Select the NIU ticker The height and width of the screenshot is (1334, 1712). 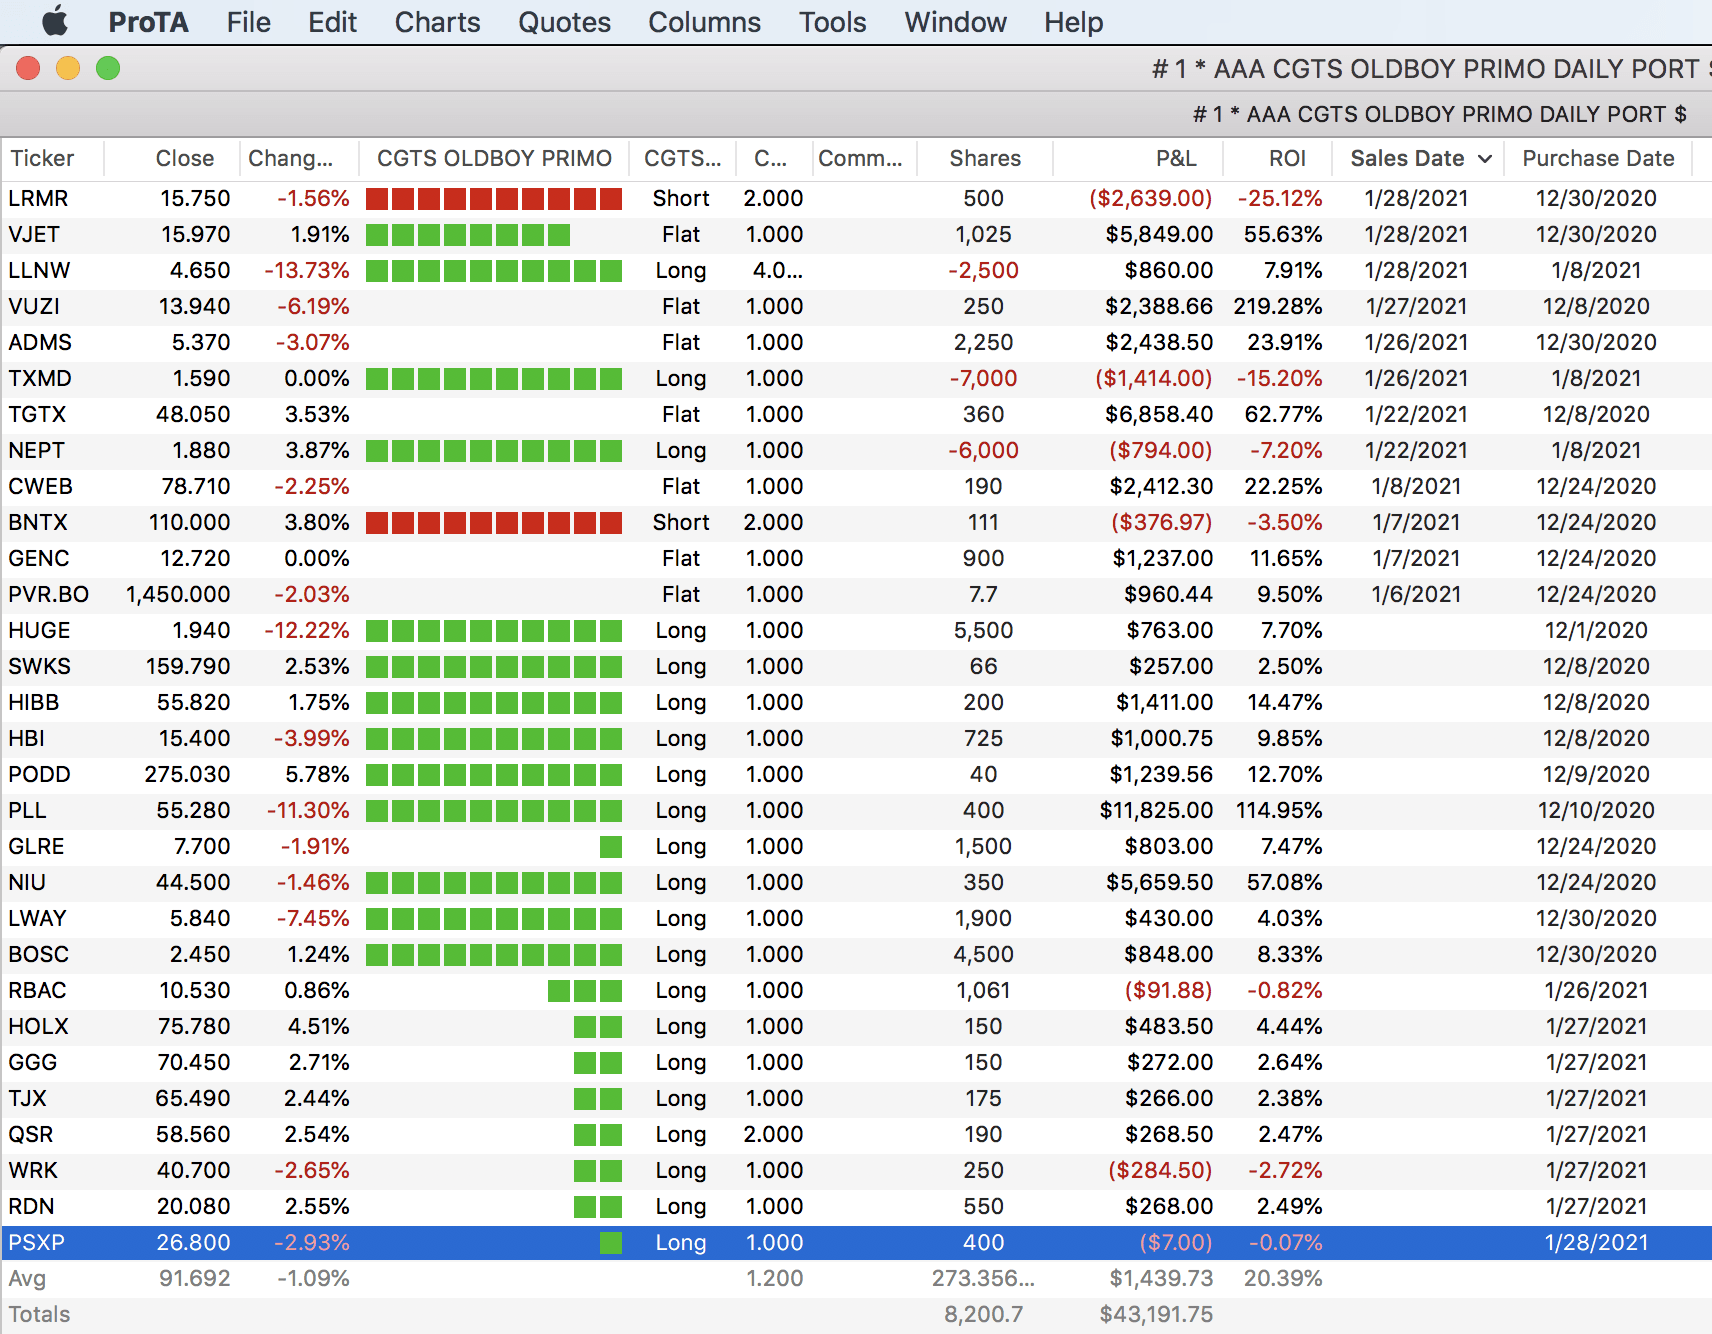coord(27,882)
